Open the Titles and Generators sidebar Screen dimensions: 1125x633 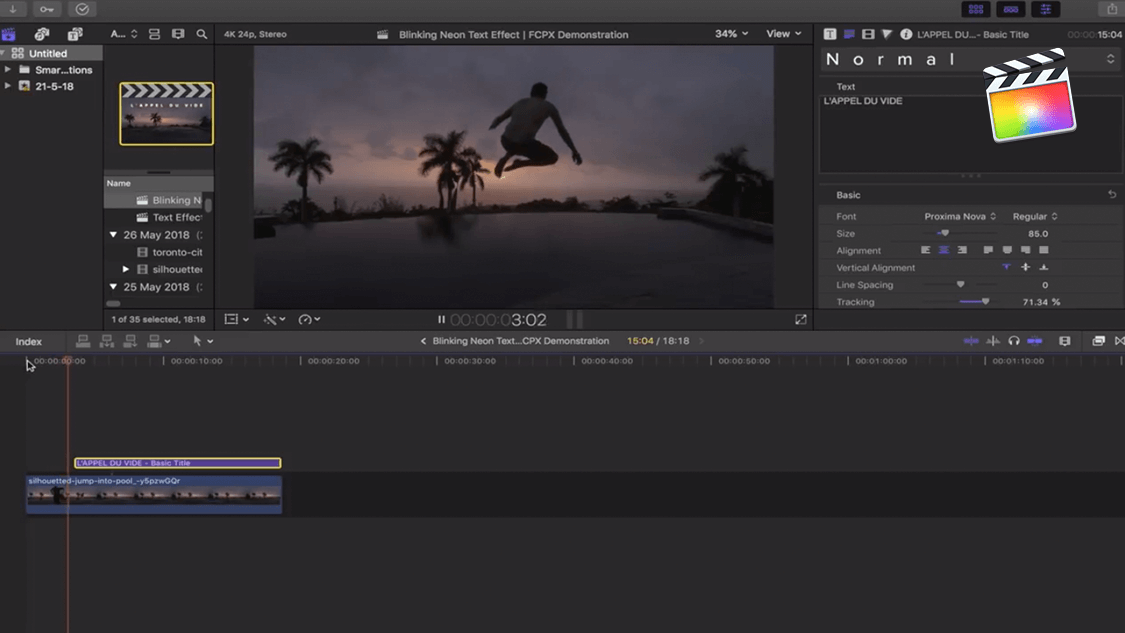74,34
